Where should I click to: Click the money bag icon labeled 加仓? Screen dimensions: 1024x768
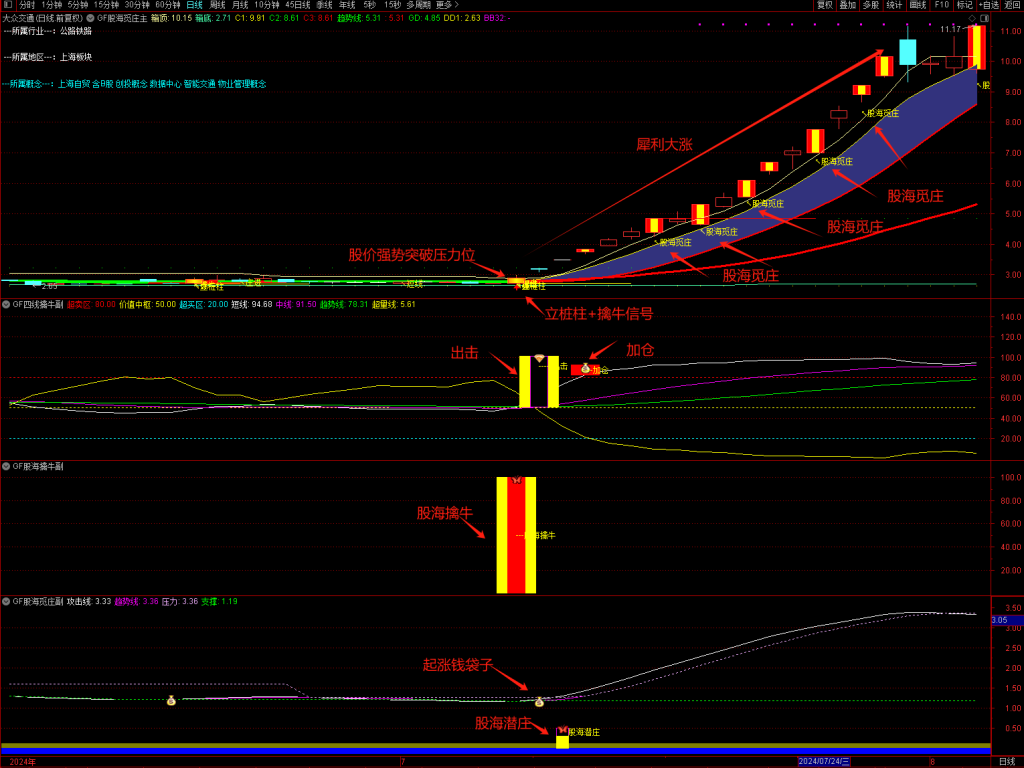pos(585,369)
